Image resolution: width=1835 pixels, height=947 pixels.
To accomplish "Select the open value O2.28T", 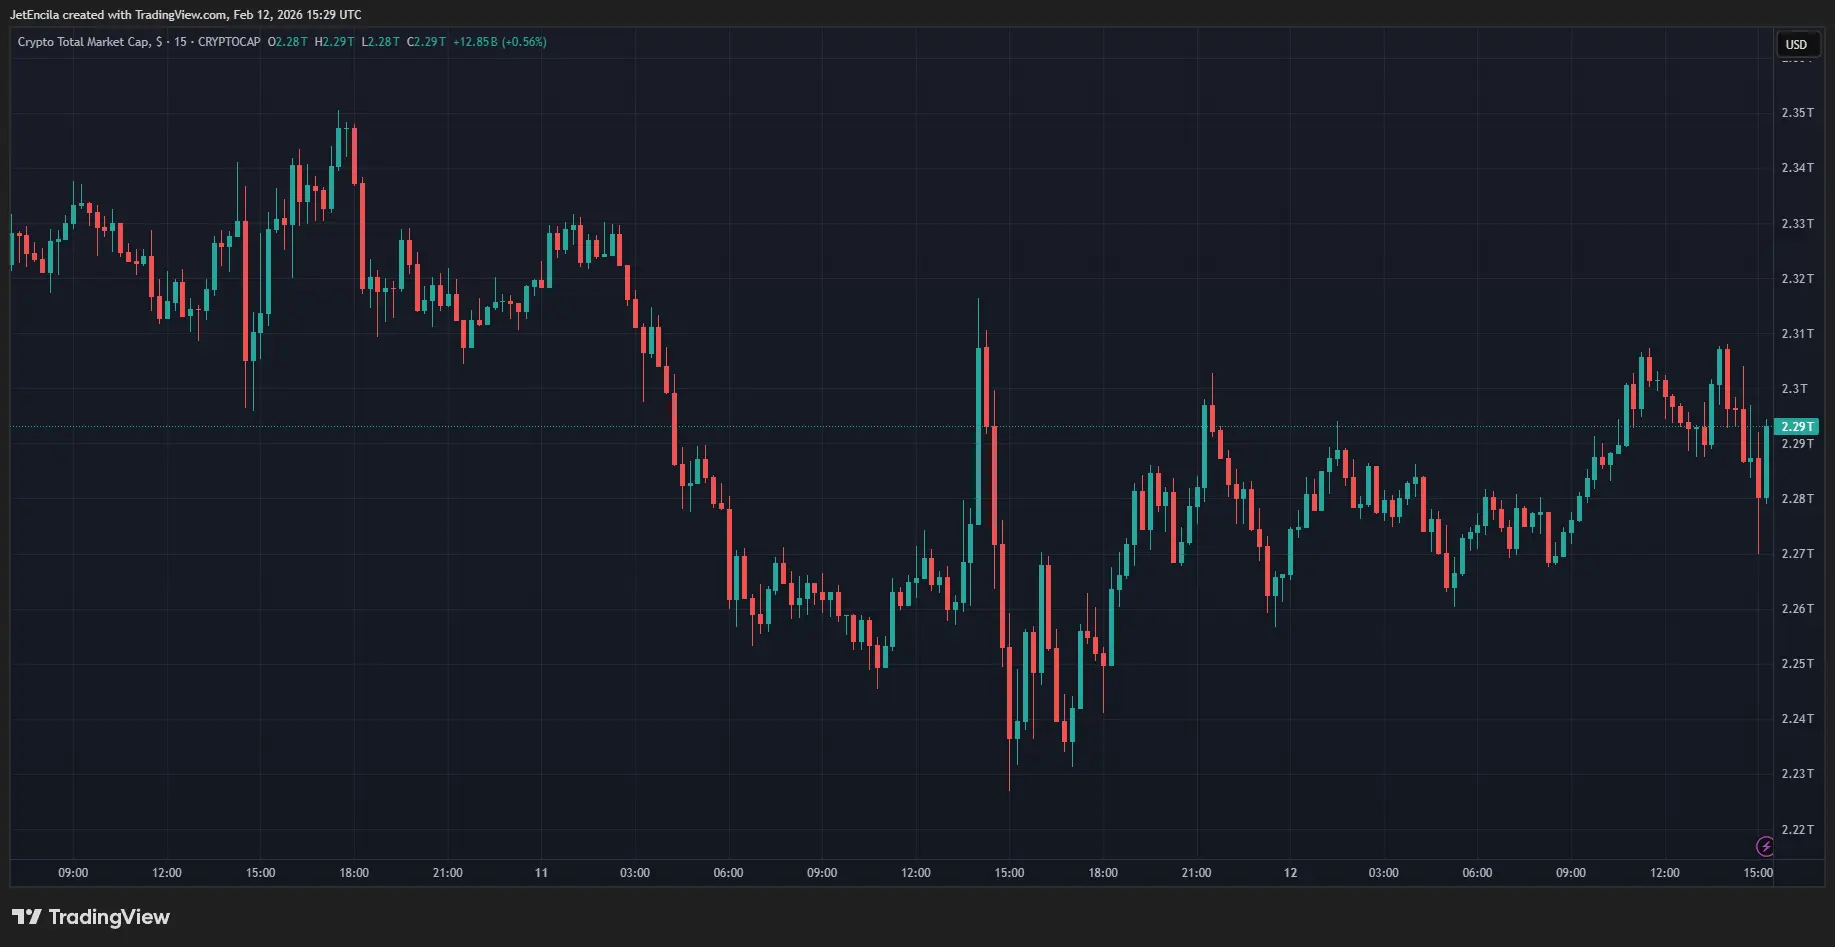I will click(288, 42).
